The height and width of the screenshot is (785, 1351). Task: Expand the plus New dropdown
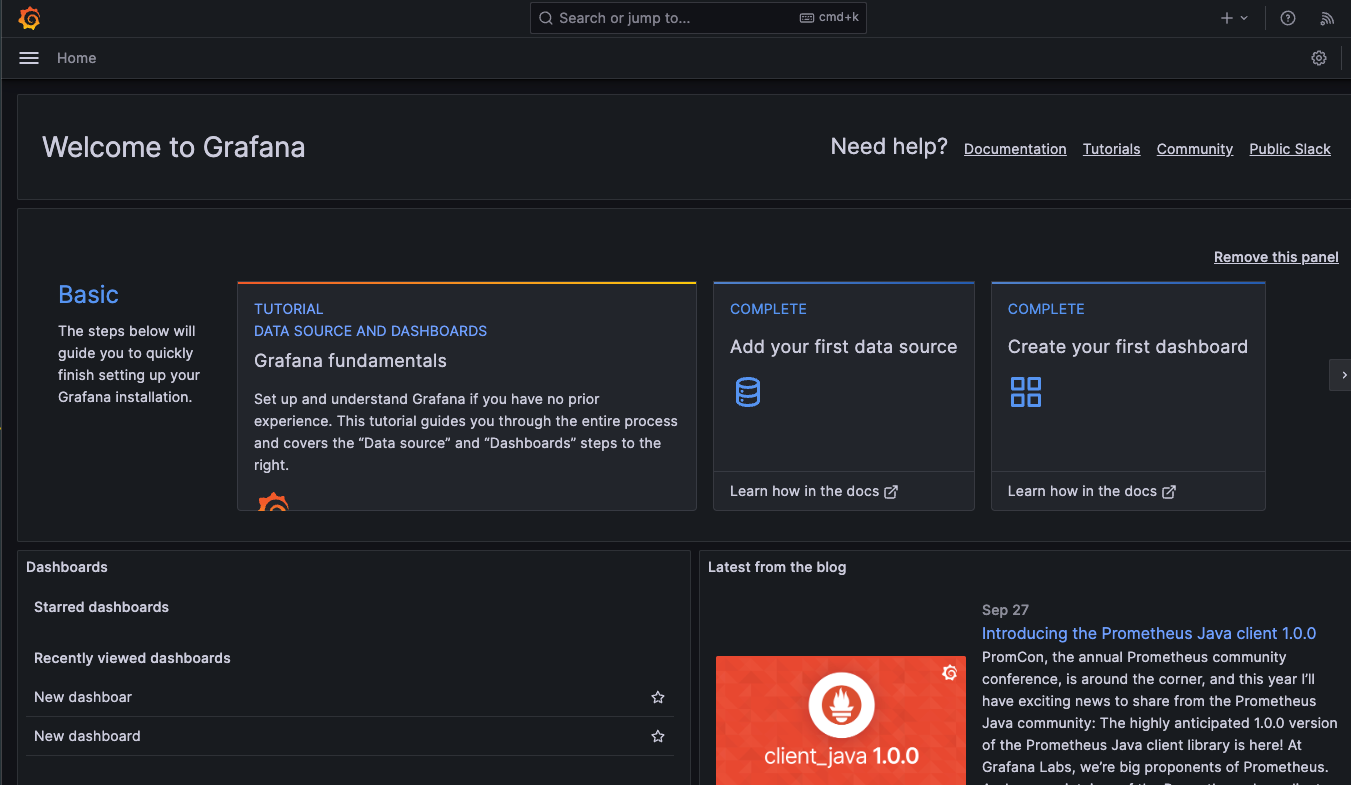tap(1234, 18)
